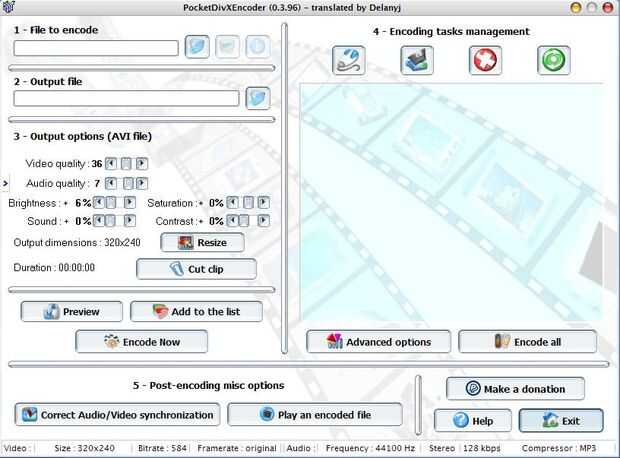Click the second icon beside File to encode
The width and height of the screenshot is (620, 458).
(227, 47)
